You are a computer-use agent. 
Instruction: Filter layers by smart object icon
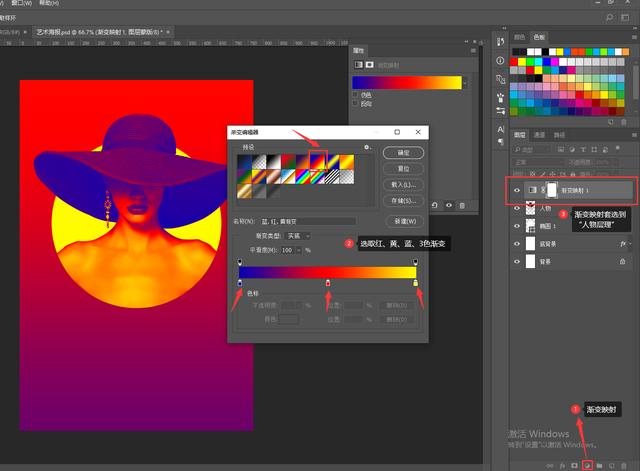tap(605, 150)
